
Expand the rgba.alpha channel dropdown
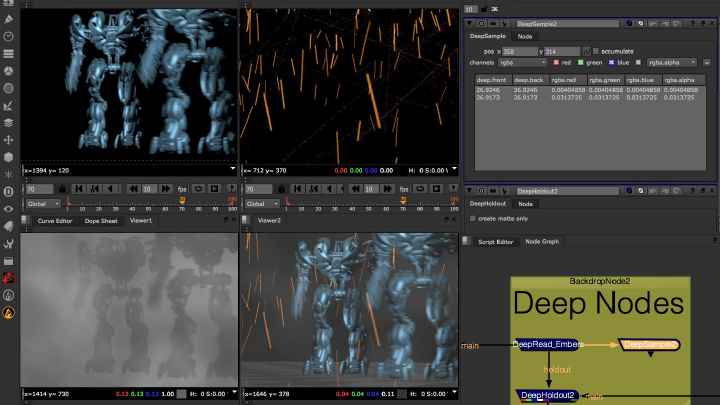(x=671, y=62)
